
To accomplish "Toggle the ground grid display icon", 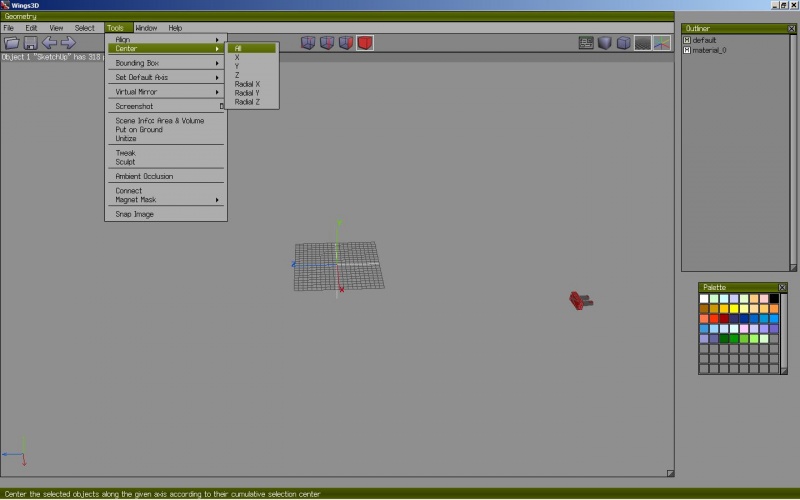I will tap(642, 43).
